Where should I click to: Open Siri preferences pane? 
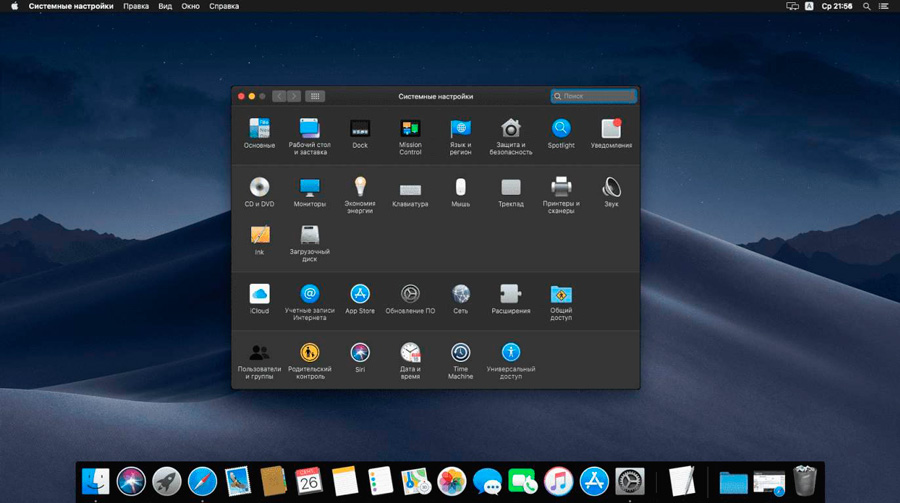(360, 357)
